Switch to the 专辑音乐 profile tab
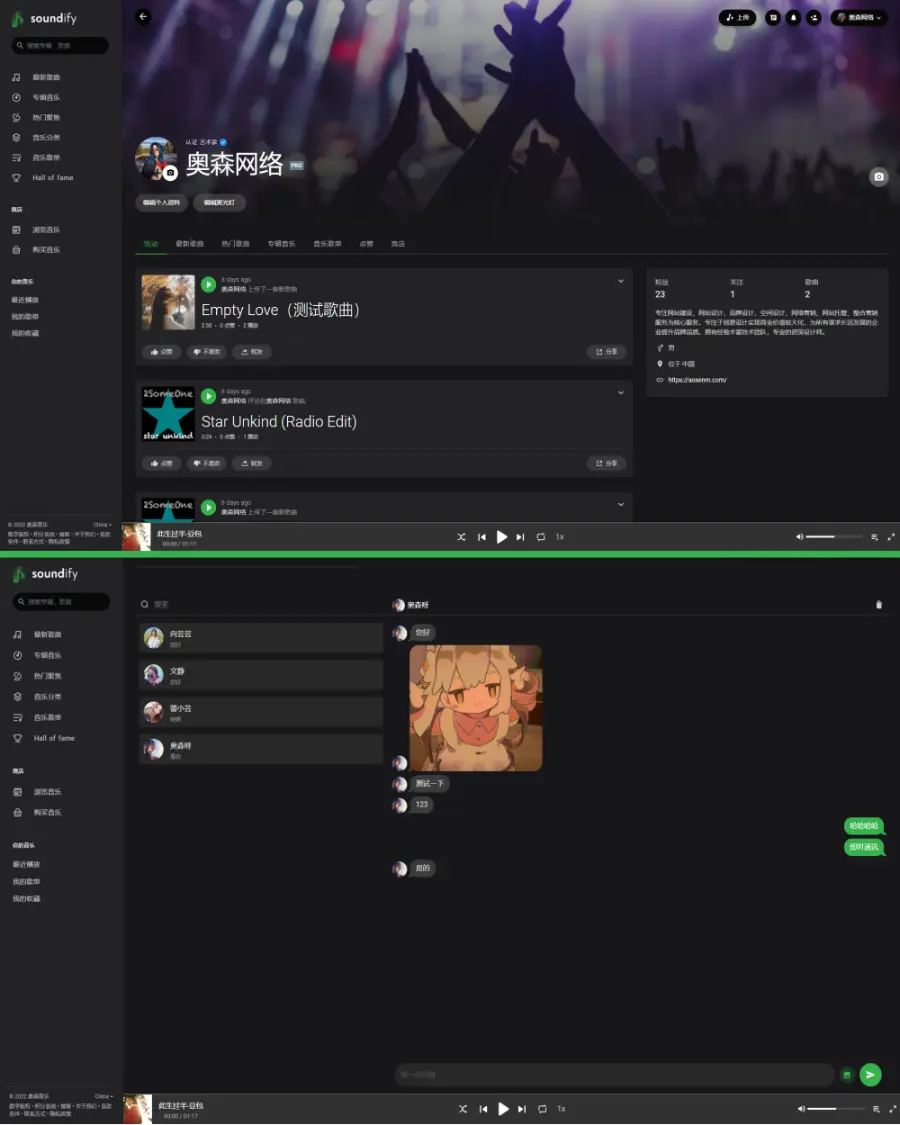 pos(281,244)
